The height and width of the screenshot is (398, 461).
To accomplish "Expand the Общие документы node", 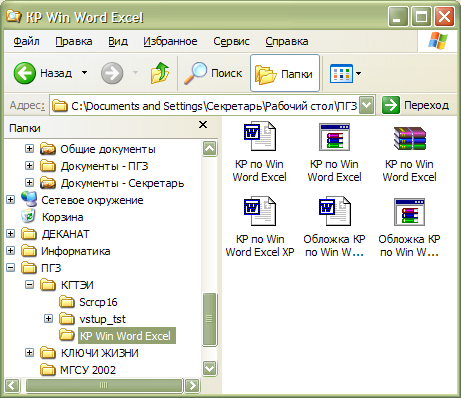I will click(x=29, y=149).
